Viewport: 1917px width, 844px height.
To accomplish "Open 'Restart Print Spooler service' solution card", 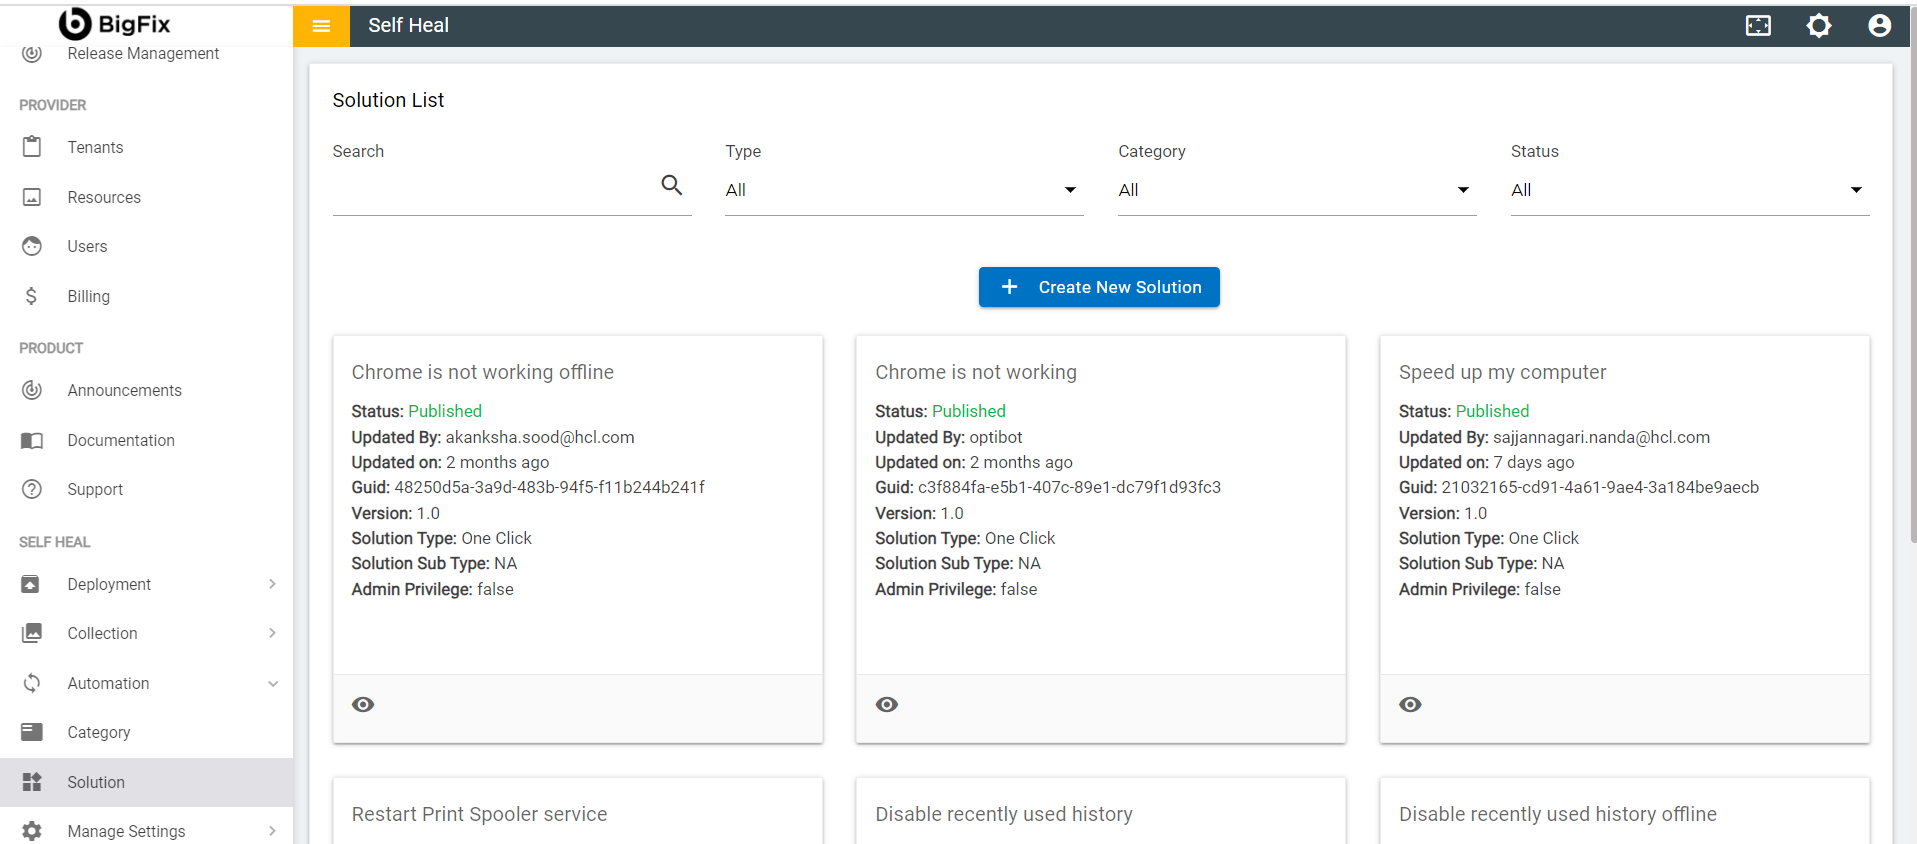I will (x=479, y=814).
